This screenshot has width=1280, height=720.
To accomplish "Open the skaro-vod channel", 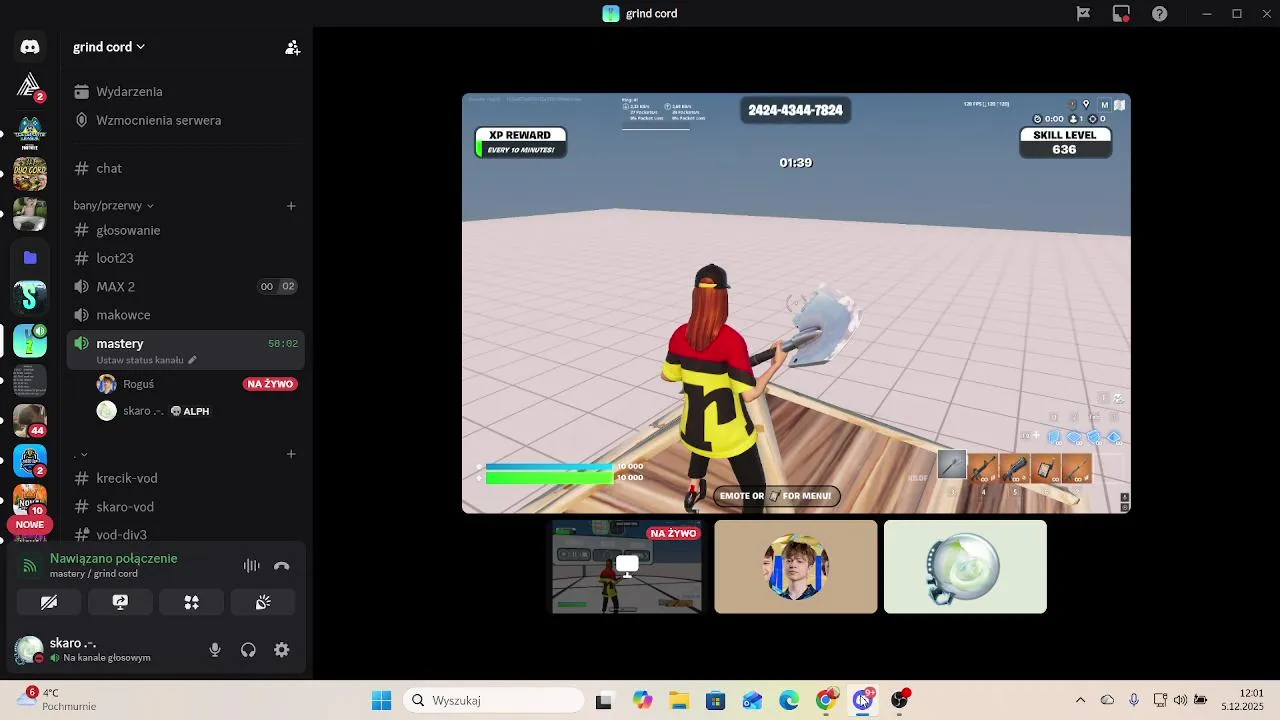I will (125, 507).
